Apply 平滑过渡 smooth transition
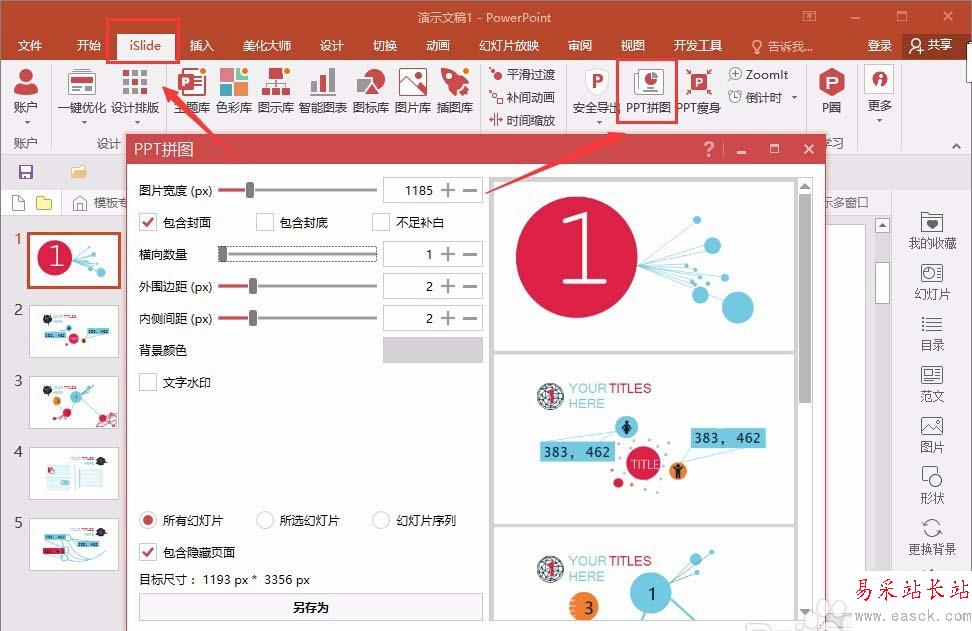This screenshot has width=972, height=631. coord(522,74)
